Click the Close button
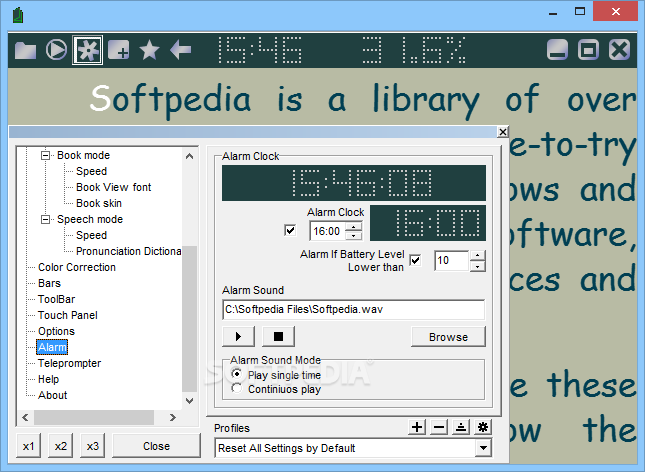 point(156,446)
